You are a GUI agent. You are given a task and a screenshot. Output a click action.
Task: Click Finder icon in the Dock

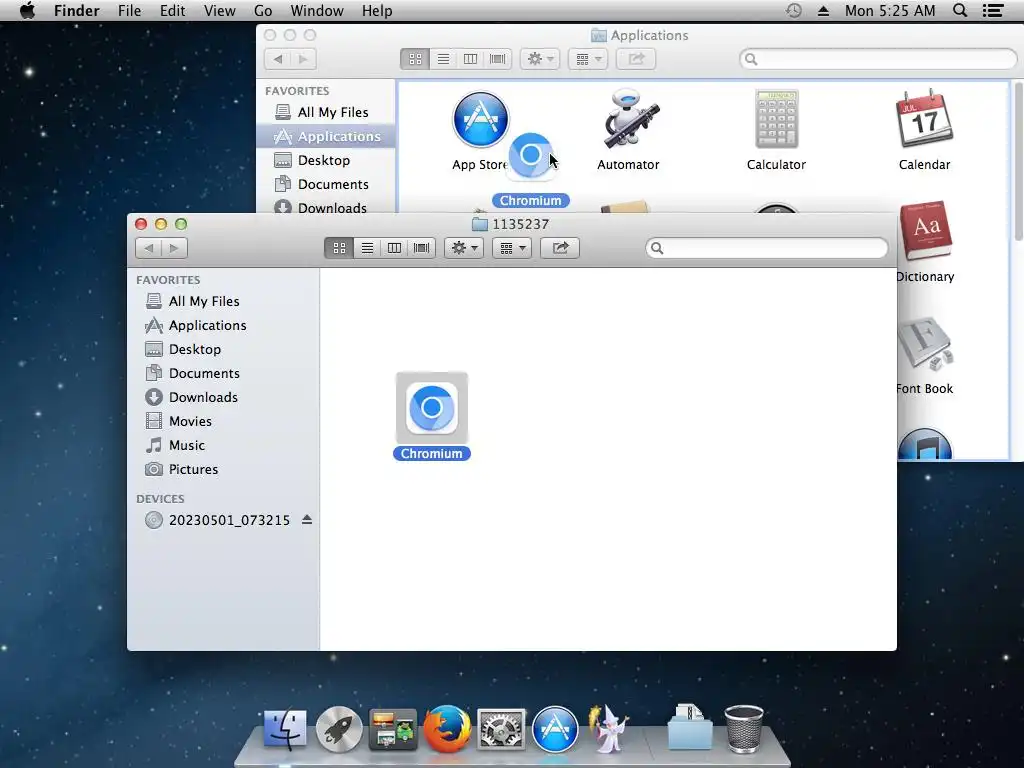click(285, 729)
